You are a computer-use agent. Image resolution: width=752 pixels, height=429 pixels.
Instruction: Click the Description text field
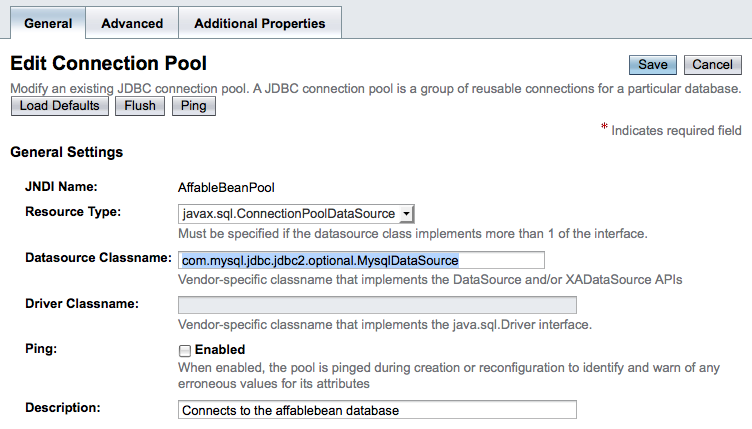(x=376, y=410)
